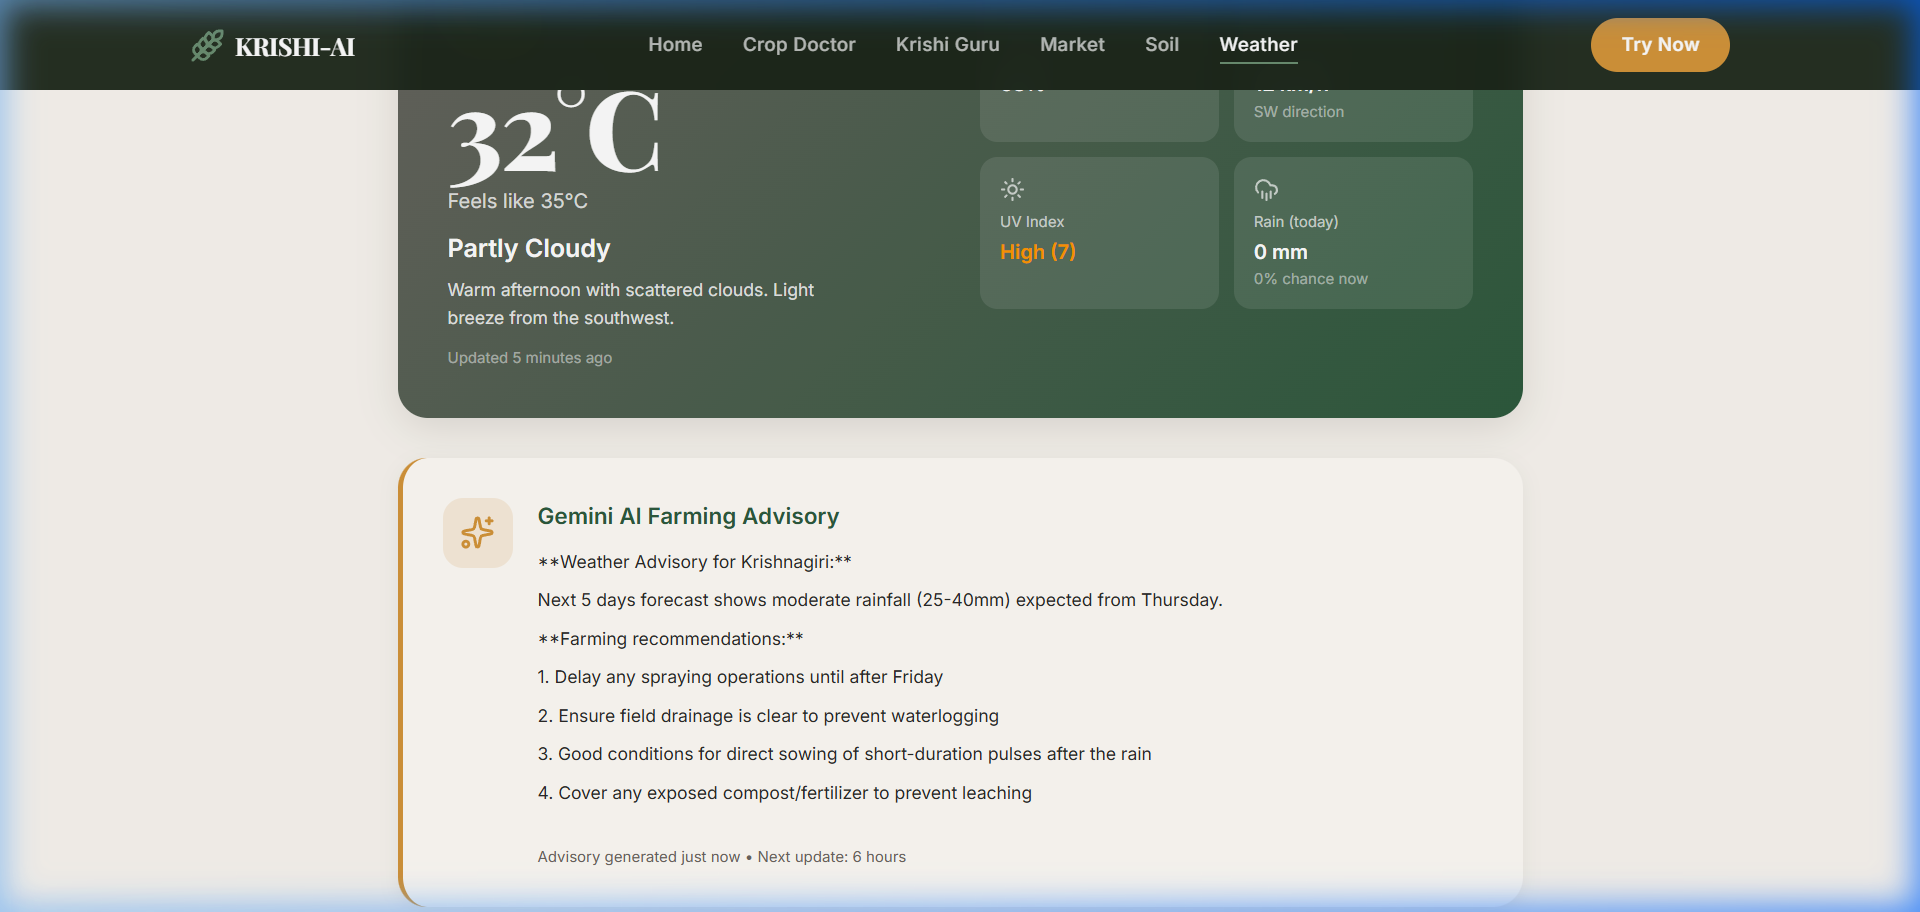Click the Try Now button
The height and width of the screenshot is (912, 1920).
[1660, 45]
